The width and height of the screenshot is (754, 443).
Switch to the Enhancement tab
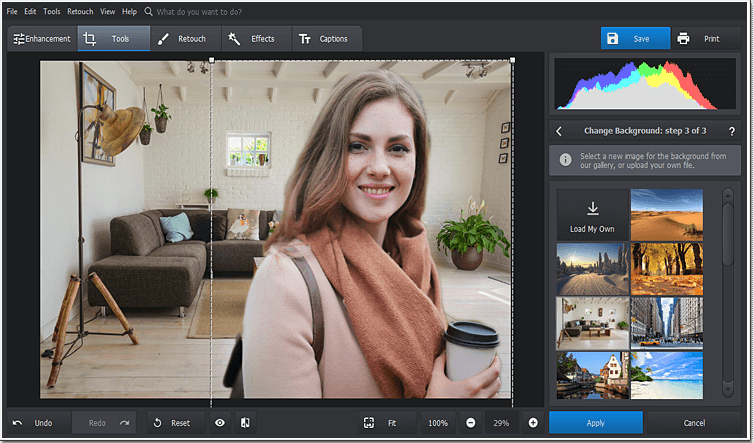42,38
